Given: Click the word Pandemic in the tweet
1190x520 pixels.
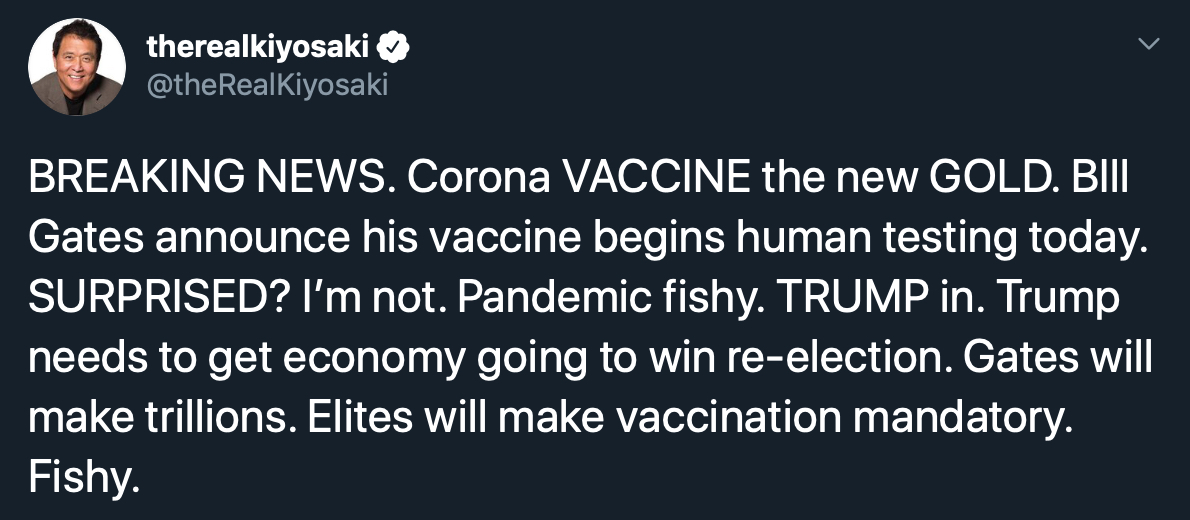Looking at the screenshot, I should pos(554,298).
